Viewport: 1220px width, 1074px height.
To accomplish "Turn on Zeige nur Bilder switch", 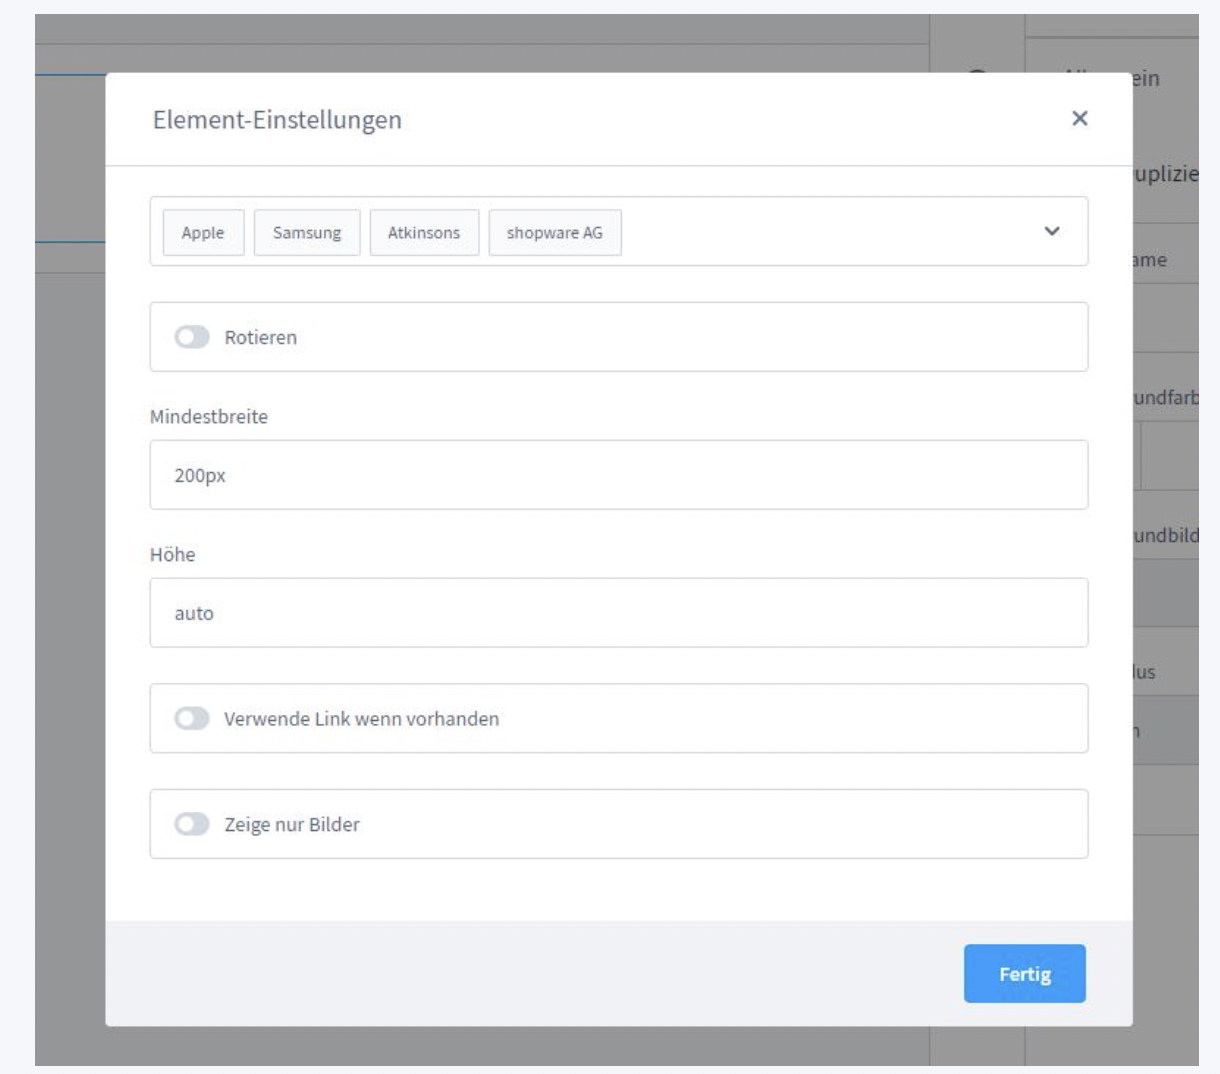I will pyautogui.click(x=192, y=824).
